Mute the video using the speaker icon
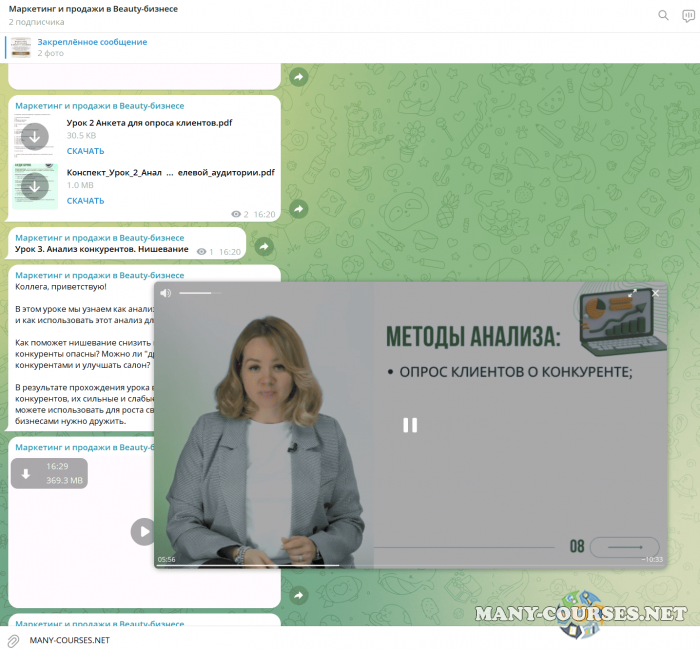The image size is (700, 650). point(165,293)
